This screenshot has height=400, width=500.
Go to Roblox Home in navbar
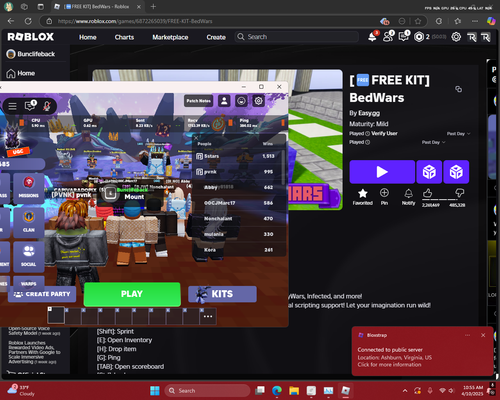click(x=88, y=37)
